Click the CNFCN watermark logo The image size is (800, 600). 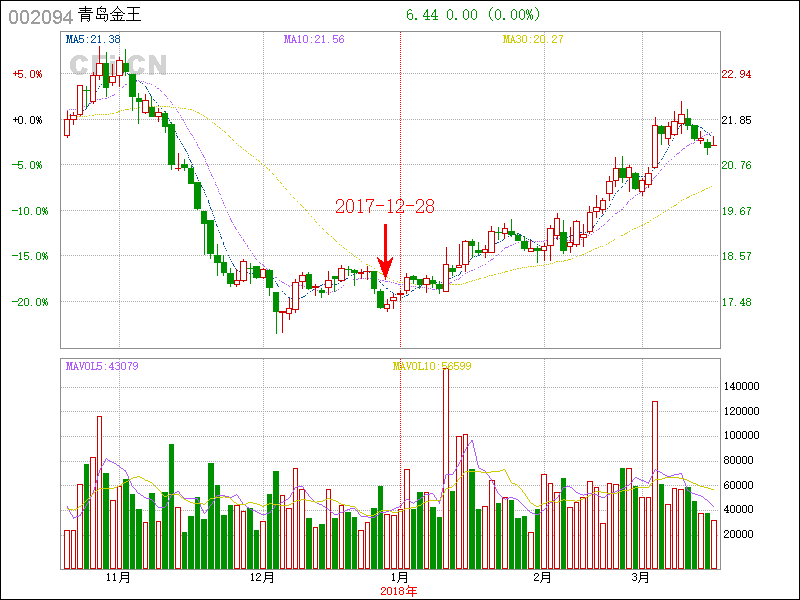[117, 65]
